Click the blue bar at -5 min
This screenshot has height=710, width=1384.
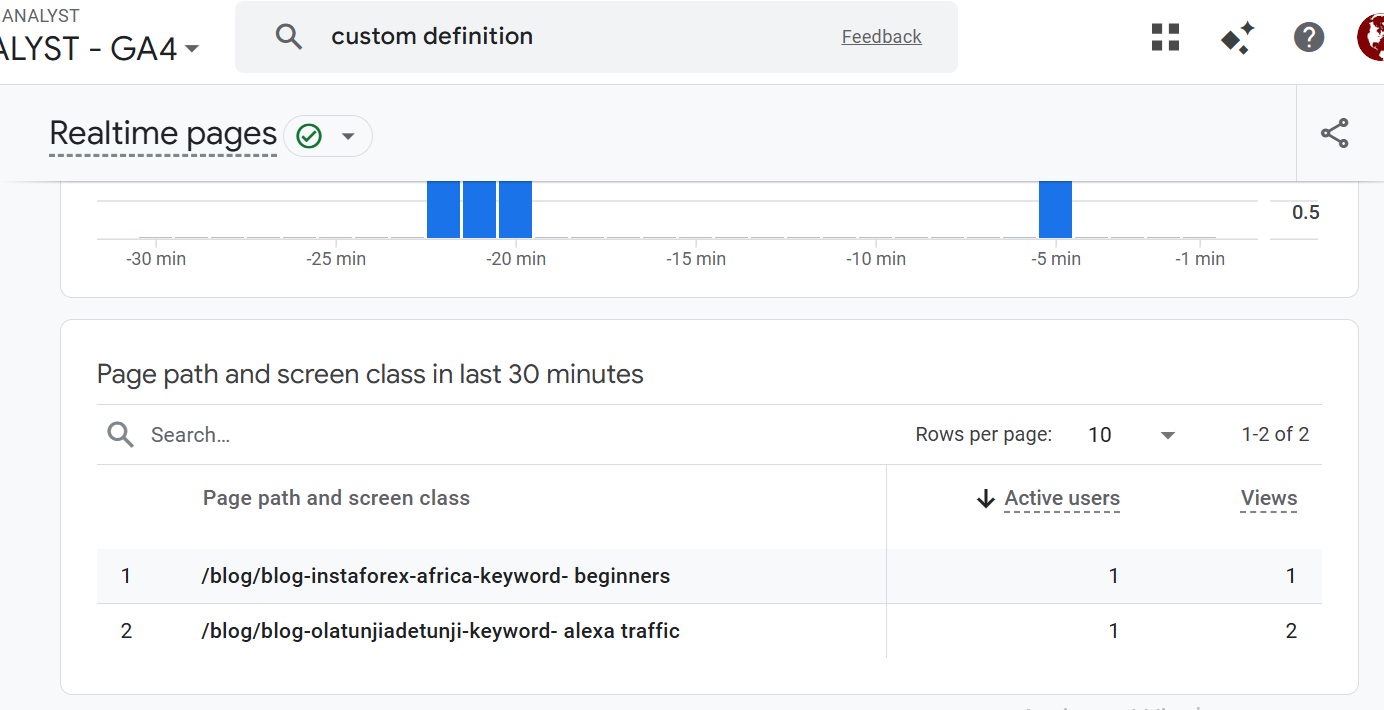(x=1055, y=209)
